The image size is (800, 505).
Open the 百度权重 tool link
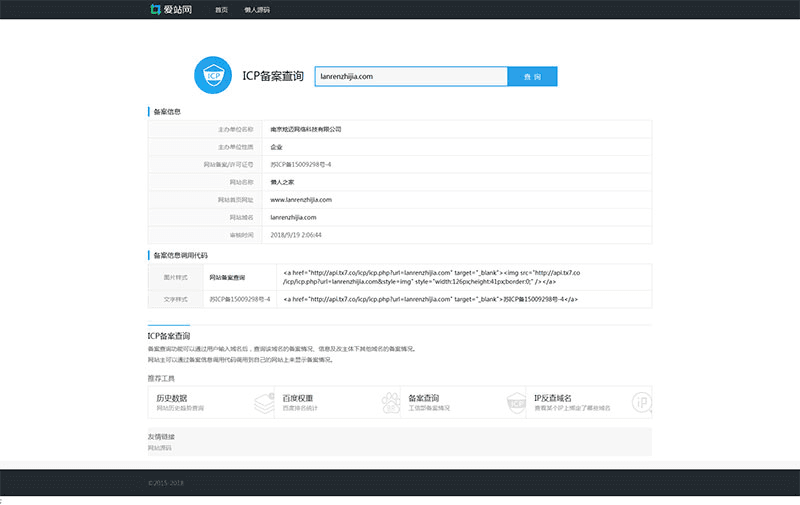point(298,398)
